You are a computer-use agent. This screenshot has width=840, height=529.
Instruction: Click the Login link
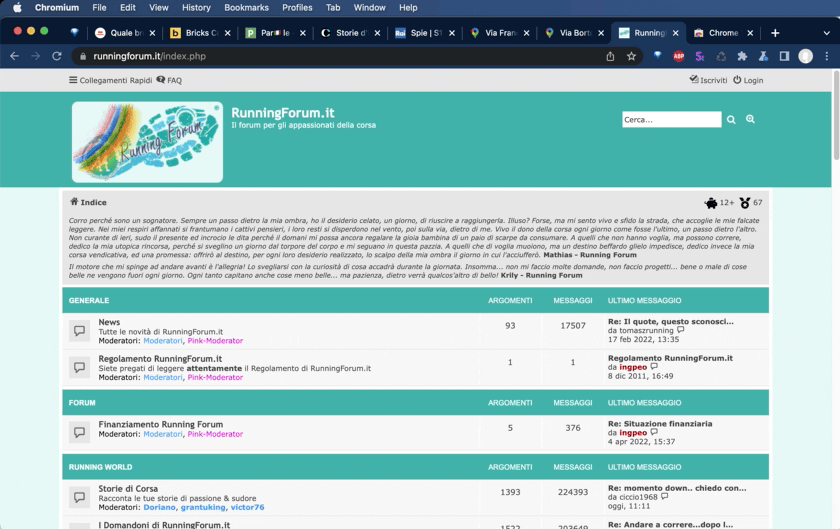(x=748, y=80)
